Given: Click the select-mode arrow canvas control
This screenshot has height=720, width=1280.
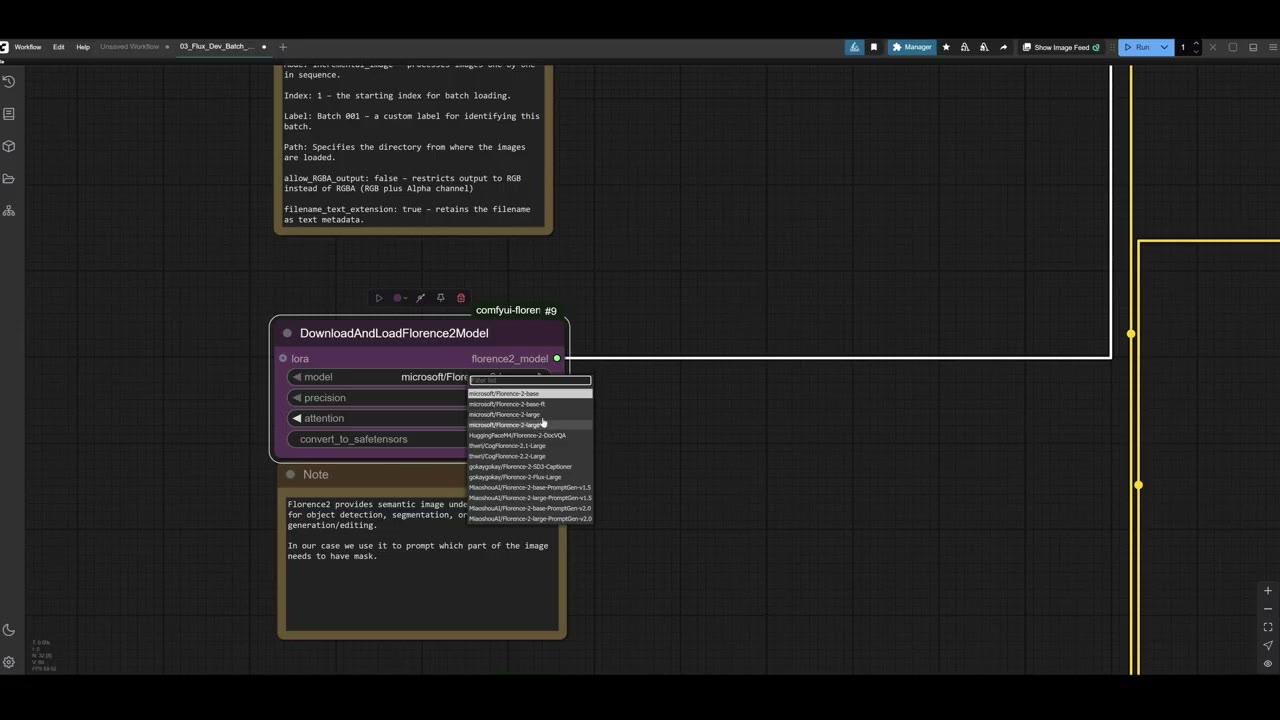Looking at the screenshot, I should 1268,646.
